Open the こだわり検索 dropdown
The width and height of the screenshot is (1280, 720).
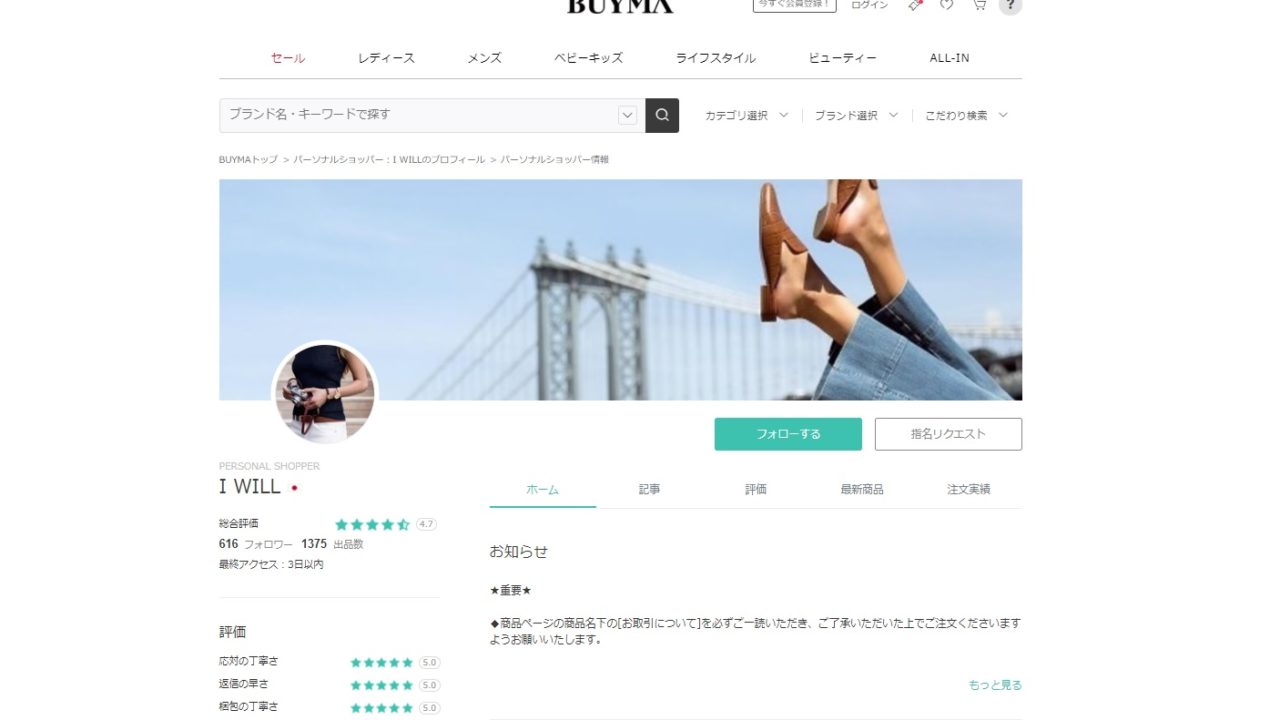[x=966, y=115]
